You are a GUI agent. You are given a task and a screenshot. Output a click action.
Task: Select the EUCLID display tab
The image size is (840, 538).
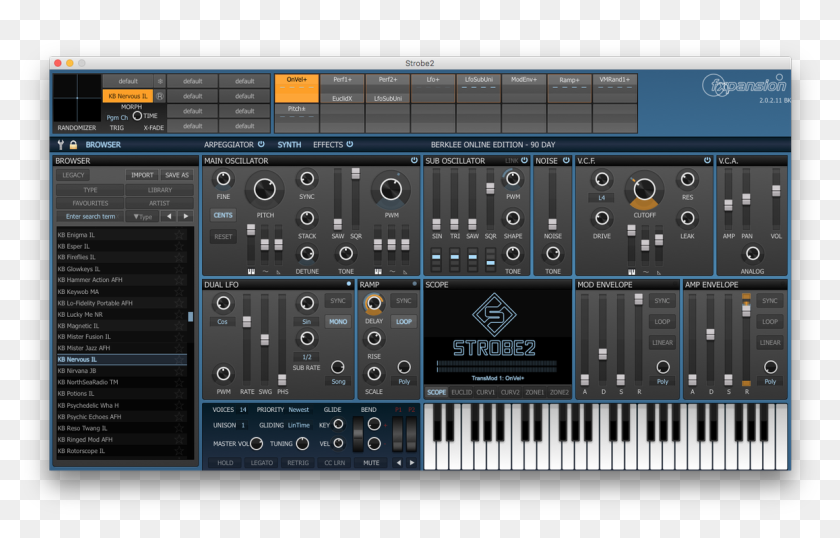click(x=461, y=392)
